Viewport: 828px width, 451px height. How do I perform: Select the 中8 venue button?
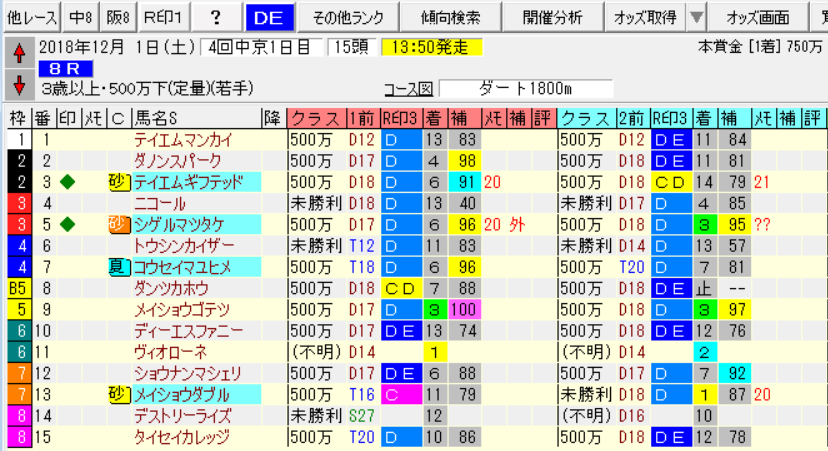click(81, 17)
